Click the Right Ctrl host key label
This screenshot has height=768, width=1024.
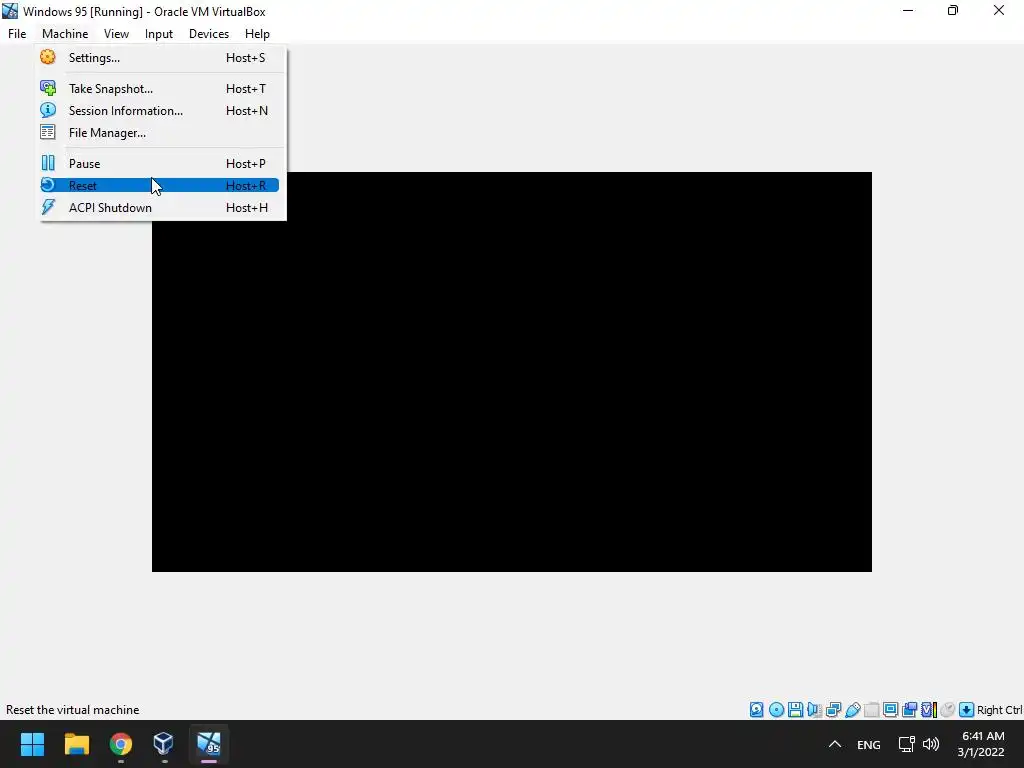999,710
